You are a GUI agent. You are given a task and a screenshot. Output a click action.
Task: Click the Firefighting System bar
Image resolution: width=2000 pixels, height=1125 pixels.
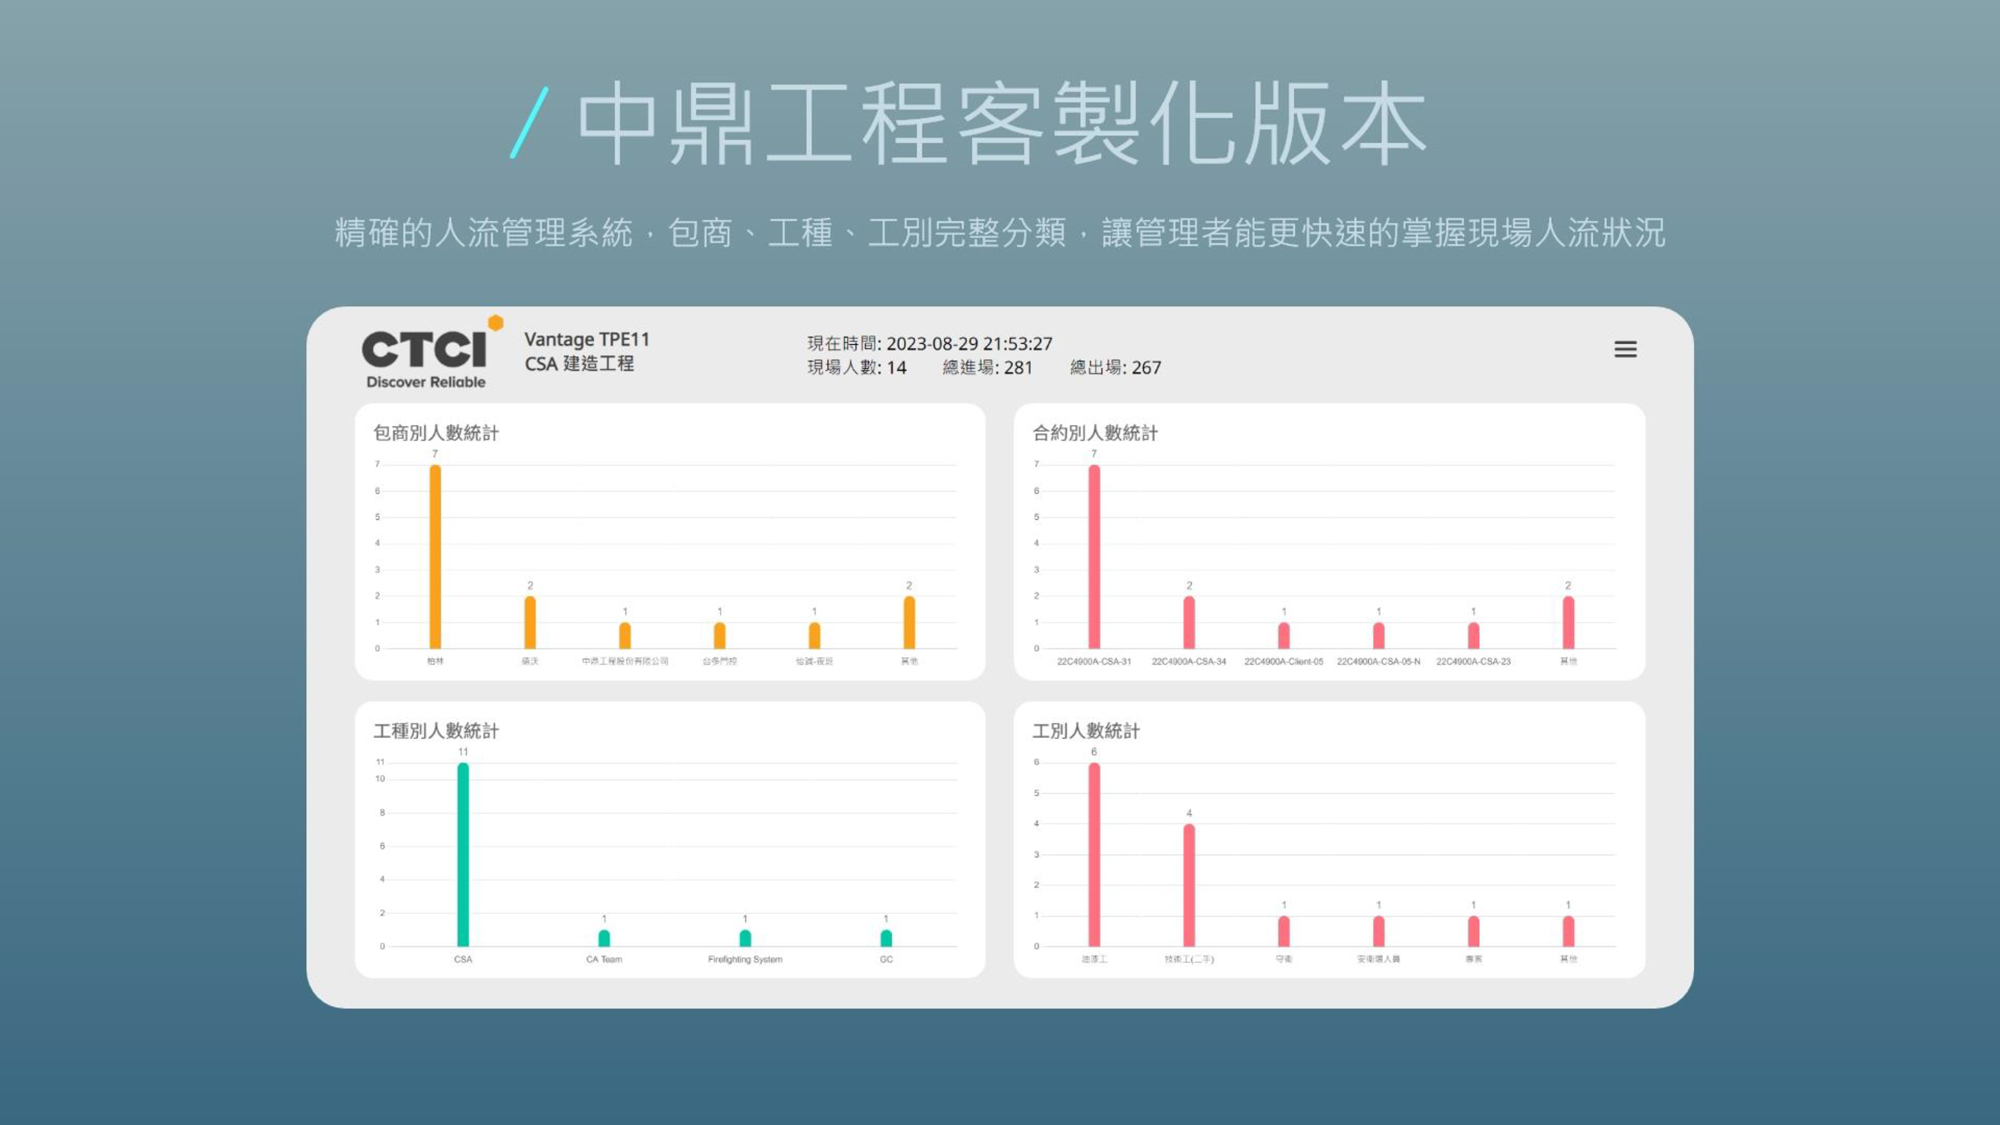(745, 938)
